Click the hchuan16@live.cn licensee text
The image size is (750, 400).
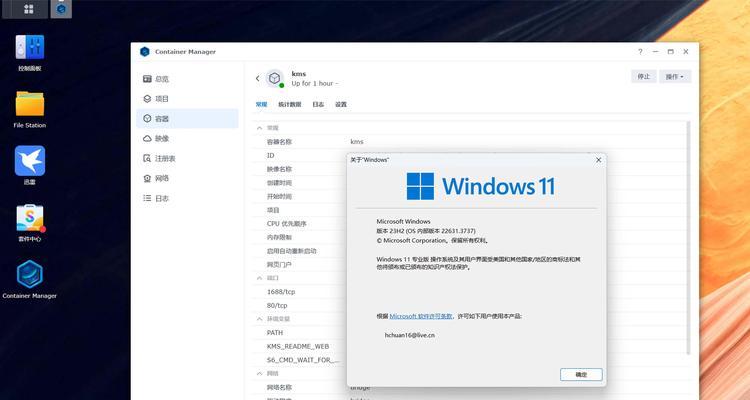(409, 335)
